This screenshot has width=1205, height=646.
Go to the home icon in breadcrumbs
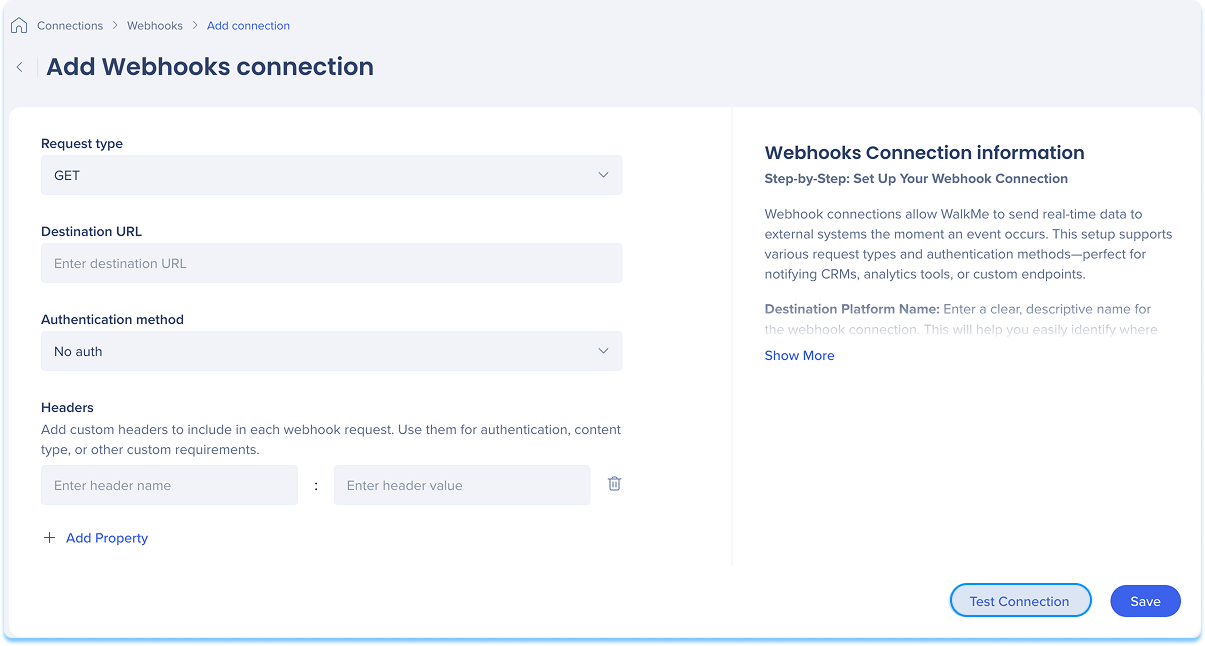[19, 25]
